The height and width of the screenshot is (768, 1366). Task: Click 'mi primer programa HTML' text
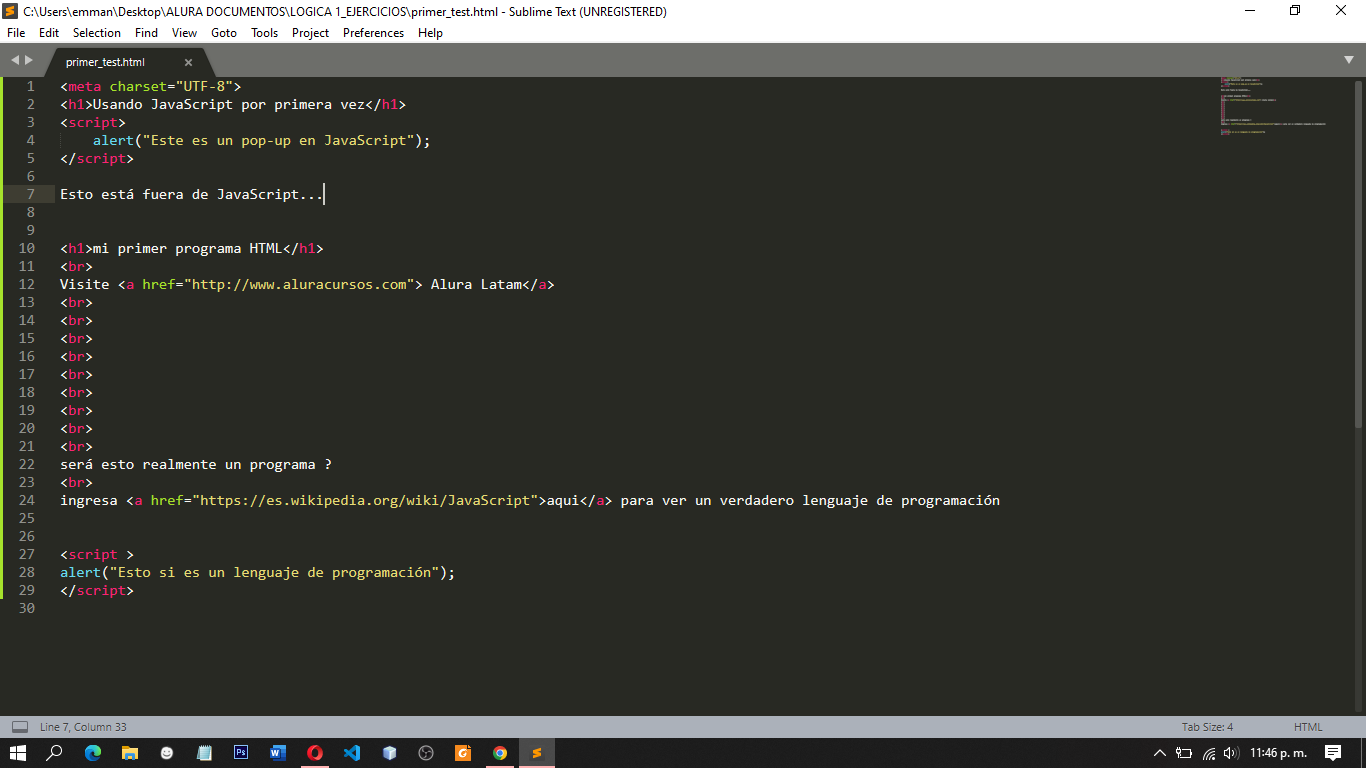[188, 248]
